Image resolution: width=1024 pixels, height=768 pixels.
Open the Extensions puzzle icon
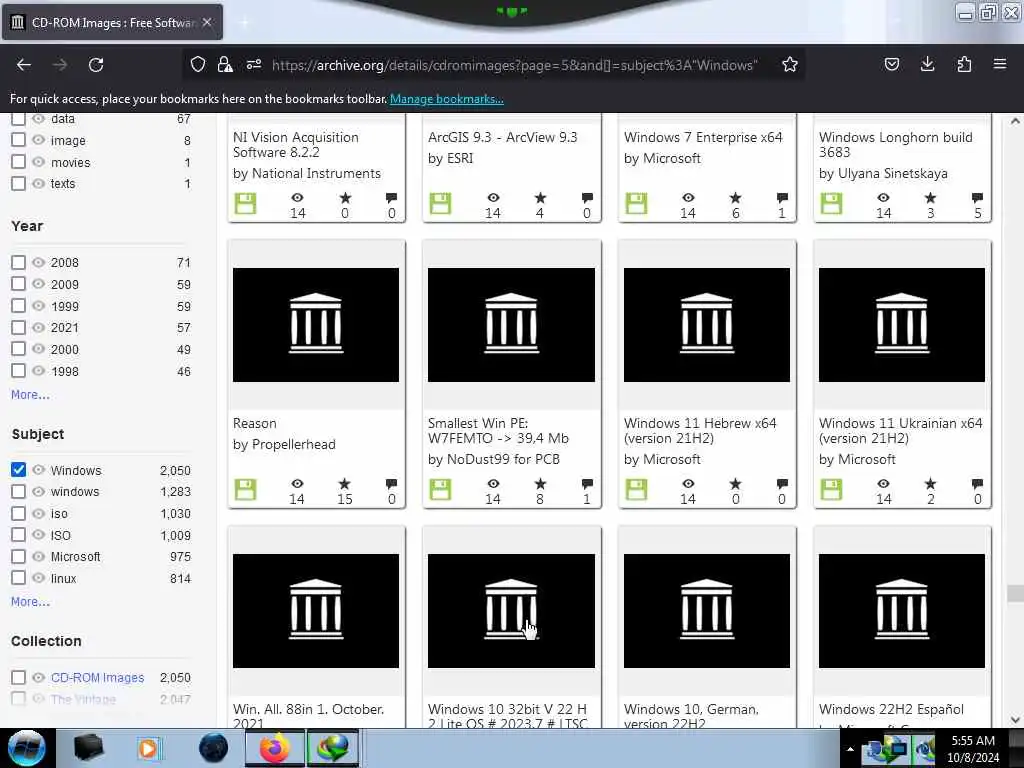(964, 65)
